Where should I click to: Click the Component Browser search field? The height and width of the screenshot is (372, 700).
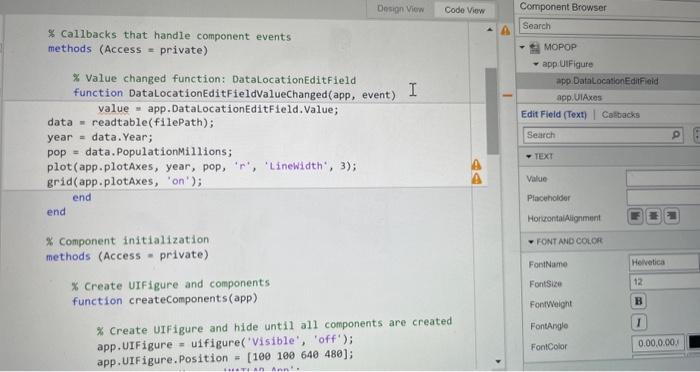point(609,26)
